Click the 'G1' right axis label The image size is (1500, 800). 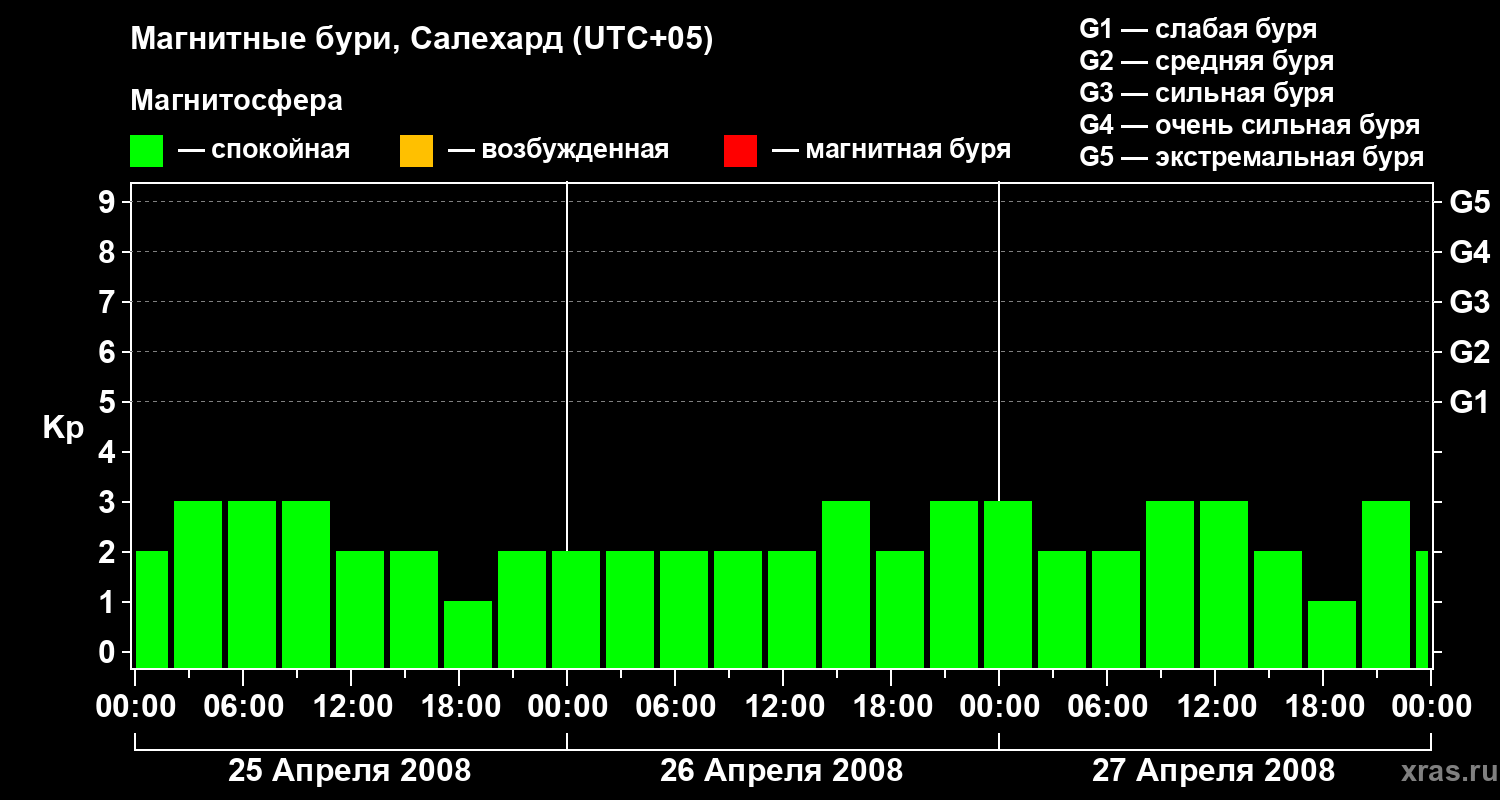pos(1469,402)
